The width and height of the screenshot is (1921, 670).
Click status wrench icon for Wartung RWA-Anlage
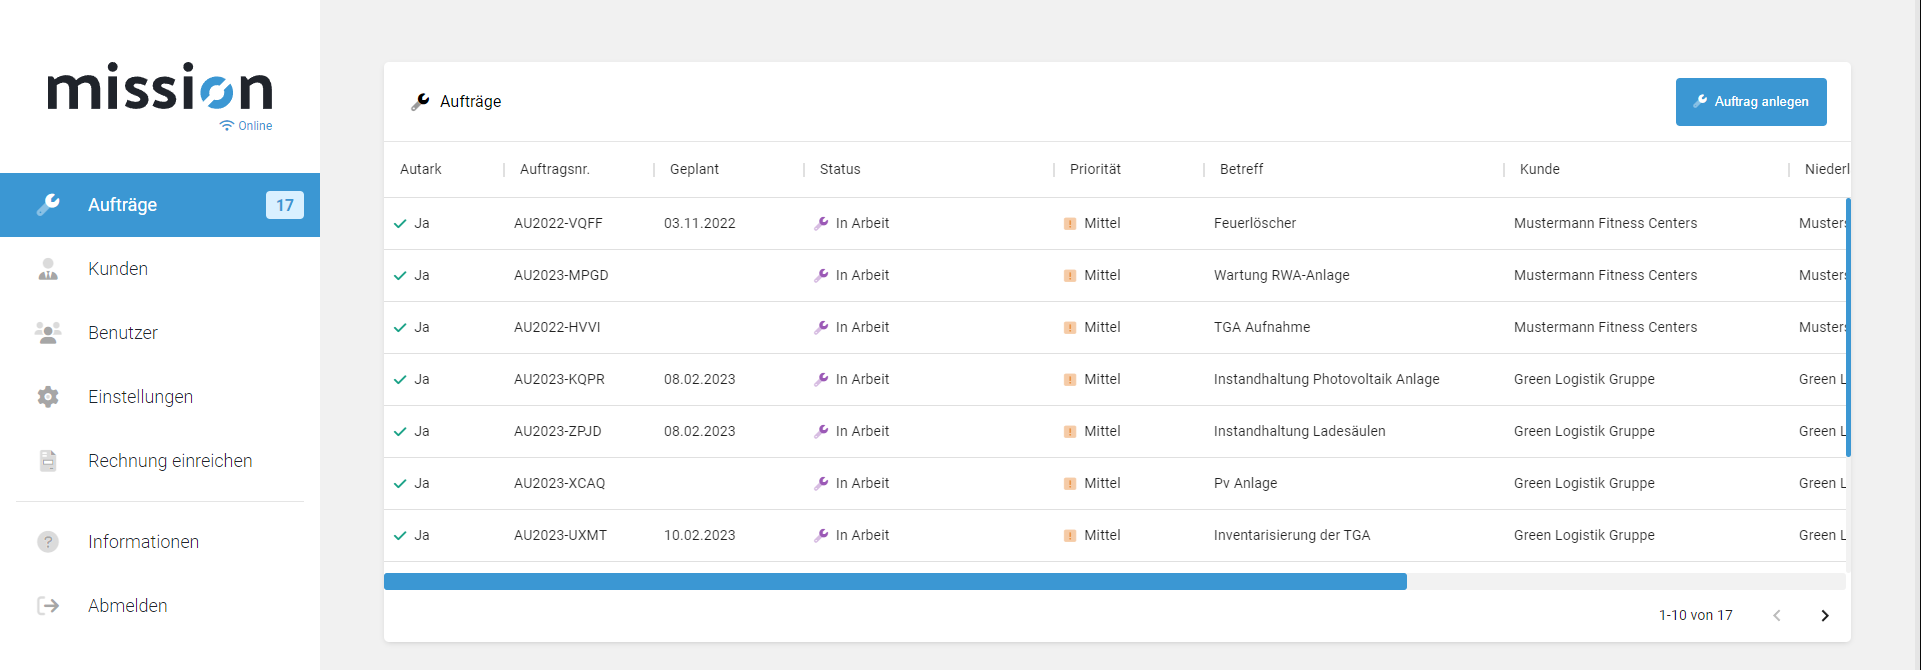821,276
